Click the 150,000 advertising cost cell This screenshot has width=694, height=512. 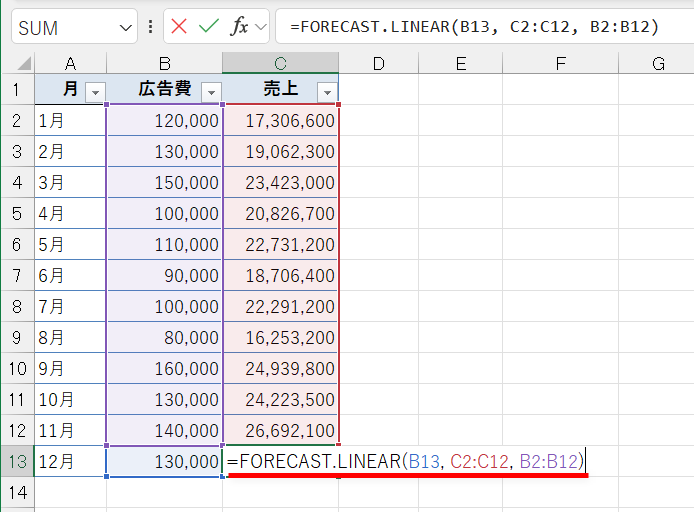pos(165,182)
